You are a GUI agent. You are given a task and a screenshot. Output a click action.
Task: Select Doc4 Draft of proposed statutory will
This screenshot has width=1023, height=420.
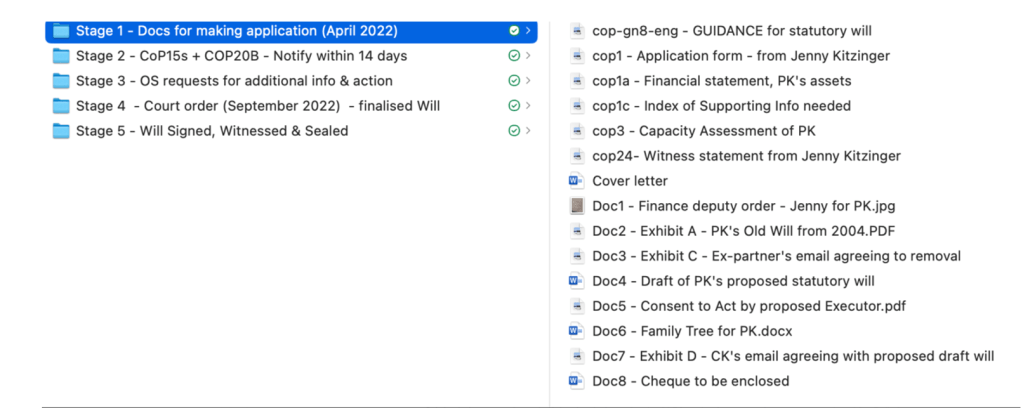(x=733, y=281)
